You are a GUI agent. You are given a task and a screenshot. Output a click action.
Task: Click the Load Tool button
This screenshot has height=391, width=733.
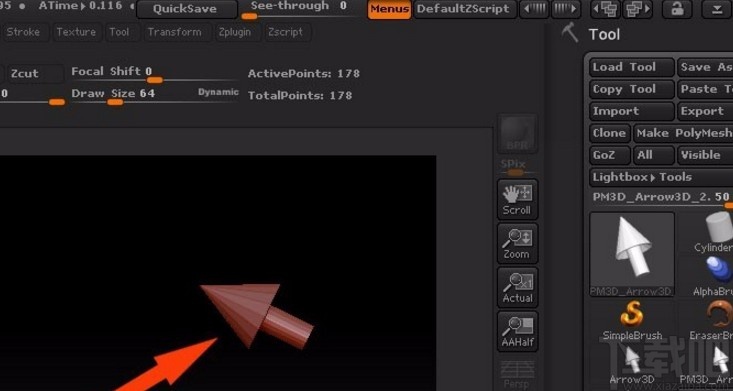[632, 67]
